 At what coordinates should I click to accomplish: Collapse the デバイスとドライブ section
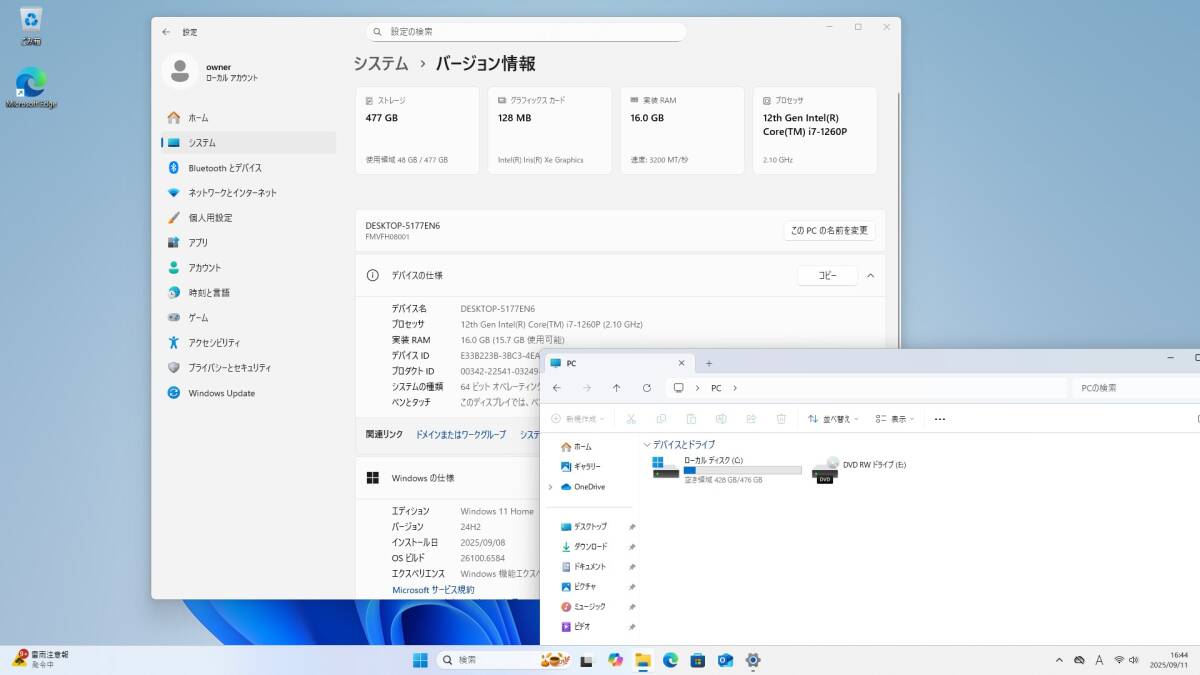647,444
